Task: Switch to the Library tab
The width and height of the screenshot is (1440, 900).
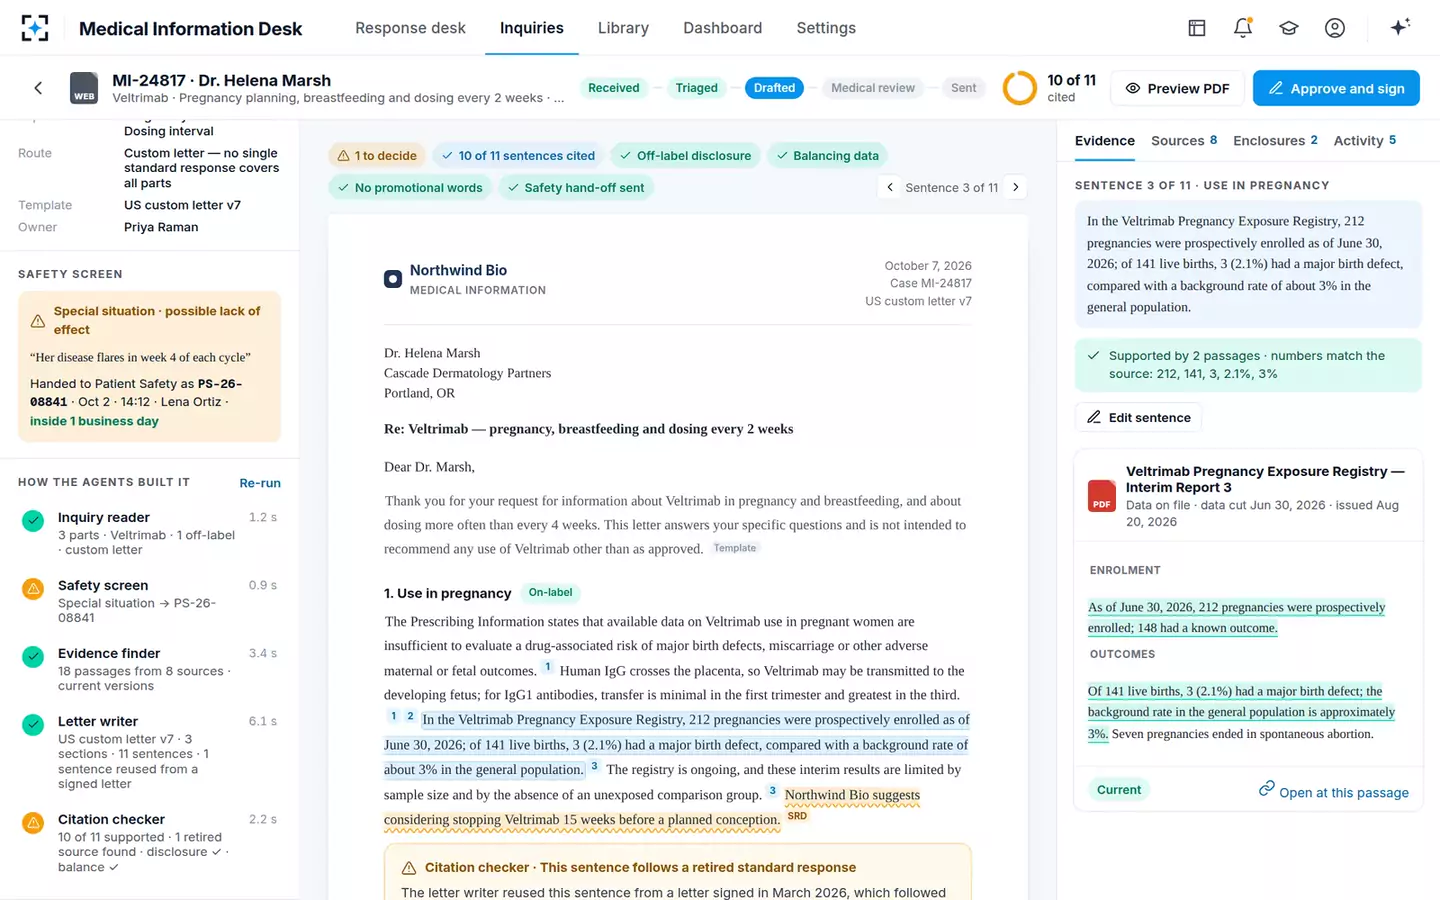Action: [x=623, y=28]
